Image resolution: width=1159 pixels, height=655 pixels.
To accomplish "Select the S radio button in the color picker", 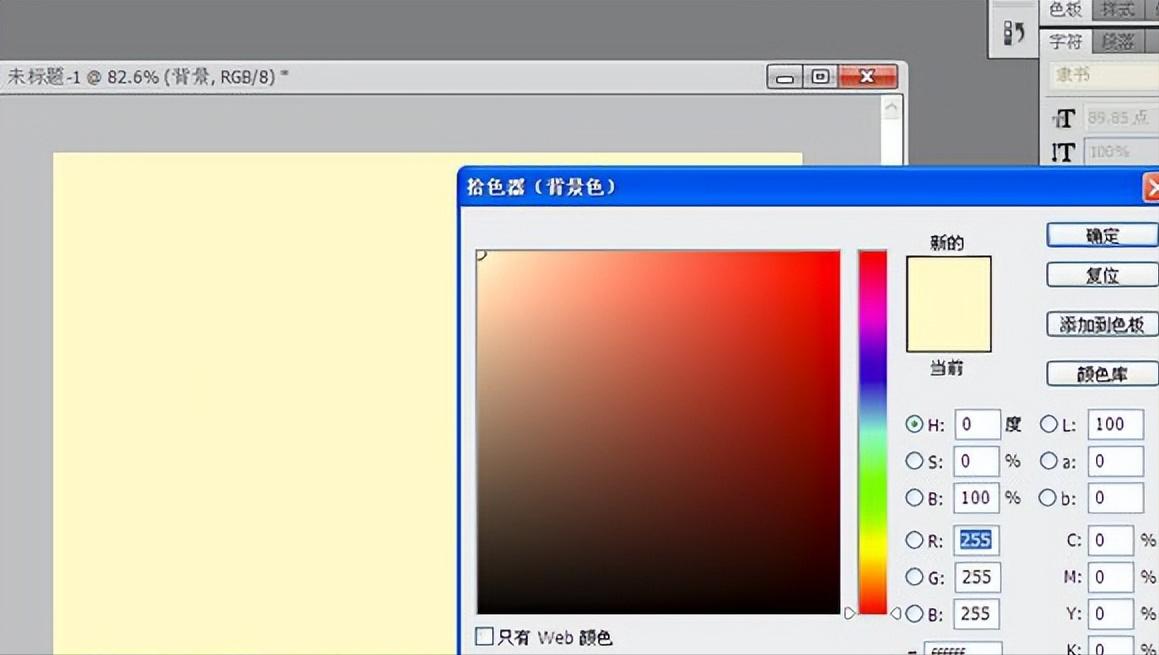I will 914,461.
